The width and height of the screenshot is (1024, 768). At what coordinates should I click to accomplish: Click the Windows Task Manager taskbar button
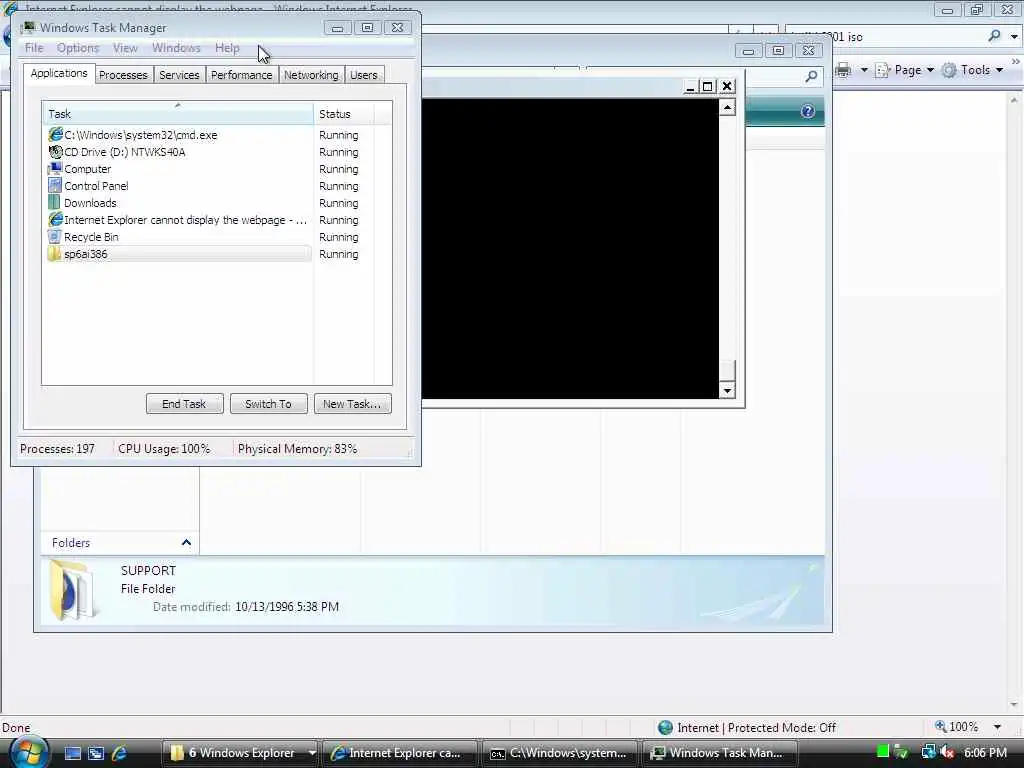click(x=720, y=753)
